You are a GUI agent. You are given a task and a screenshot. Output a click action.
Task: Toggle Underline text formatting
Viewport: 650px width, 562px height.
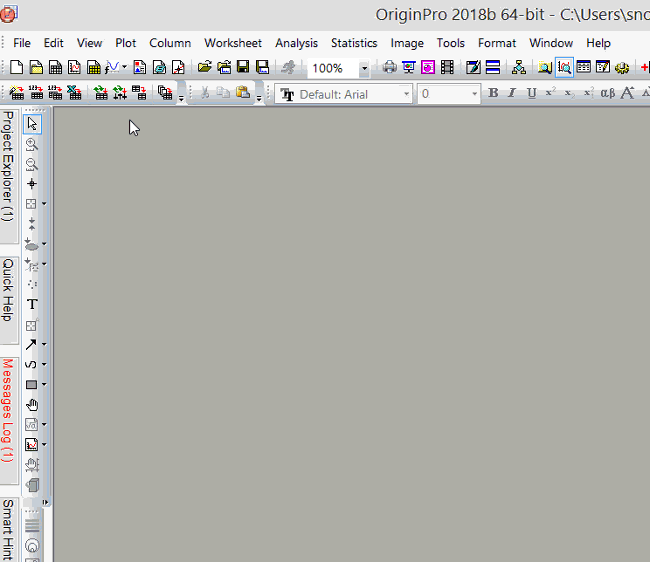531,94
